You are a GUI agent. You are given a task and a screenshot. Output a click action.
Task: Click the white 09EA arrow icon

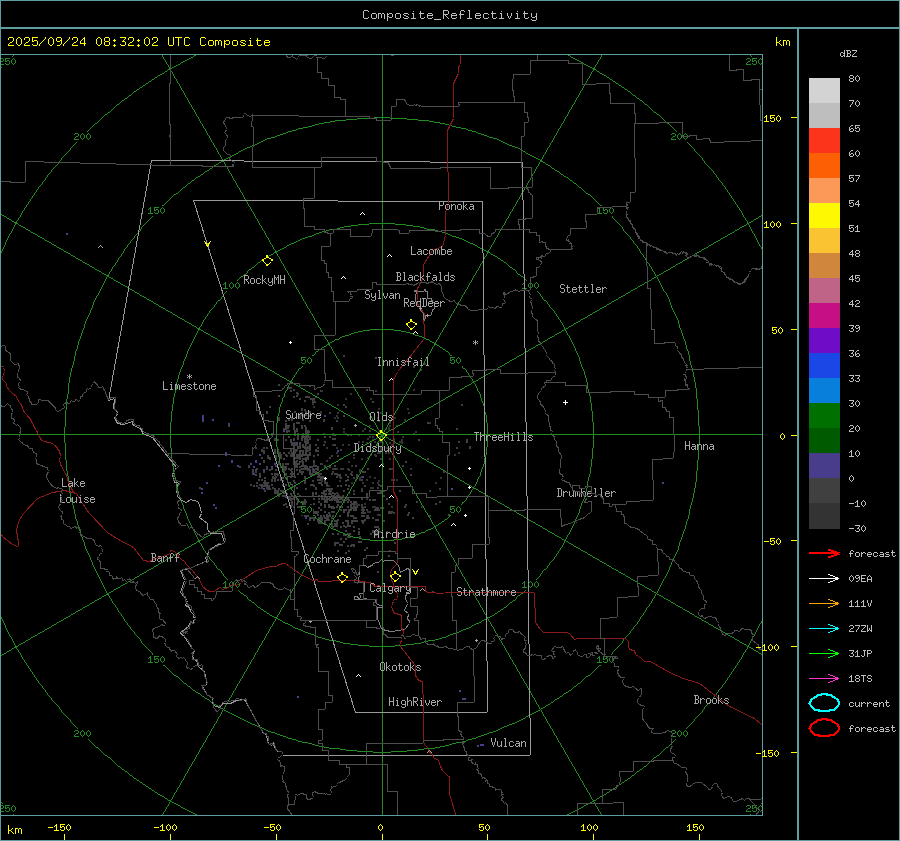pyautogui.click(x=824, y=578)
